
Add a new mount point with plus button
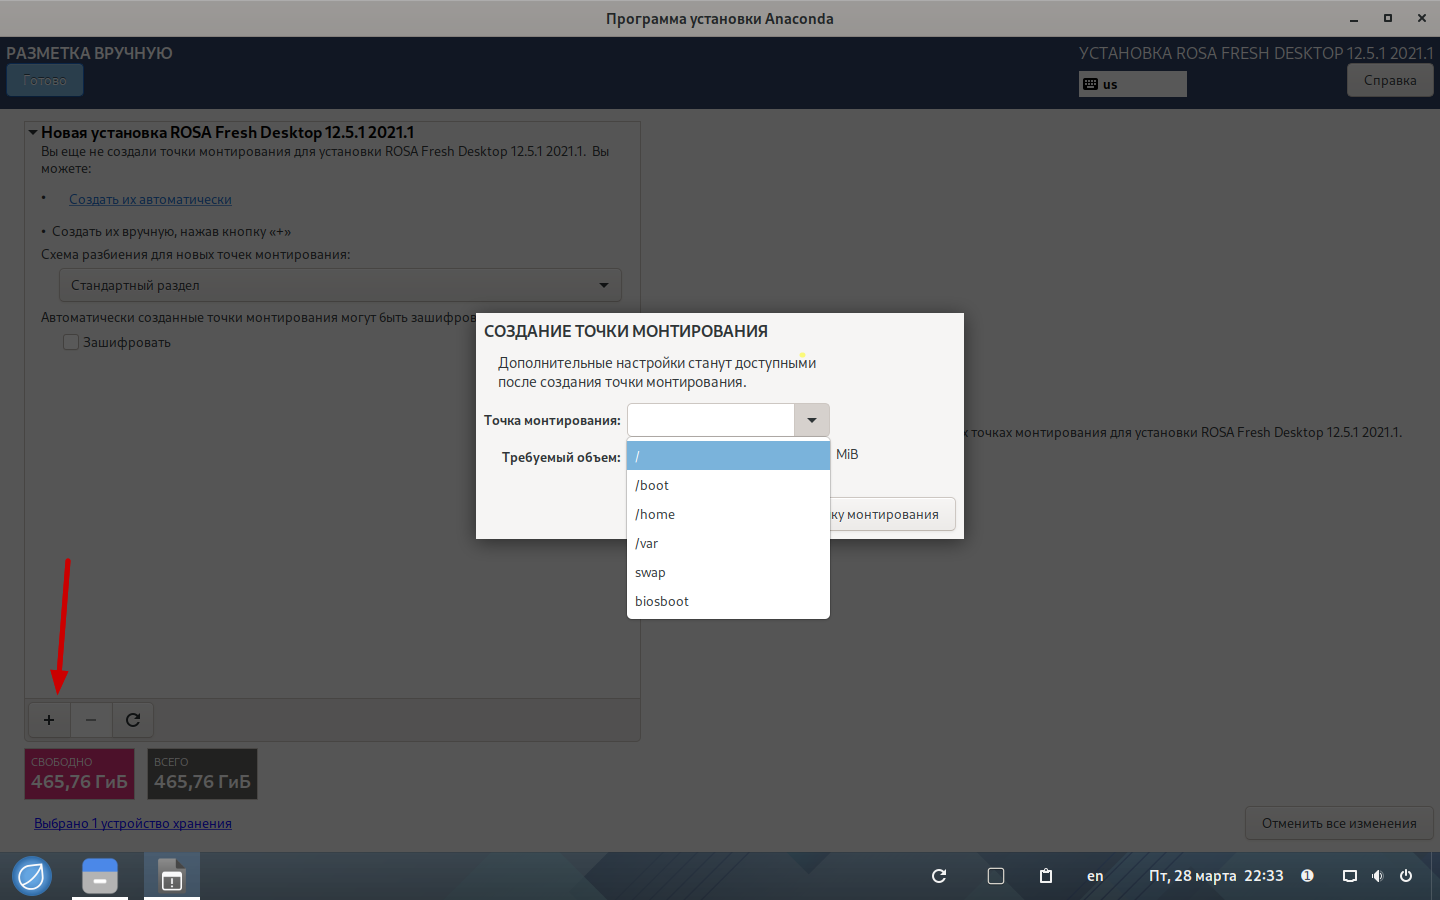point(49,720)
